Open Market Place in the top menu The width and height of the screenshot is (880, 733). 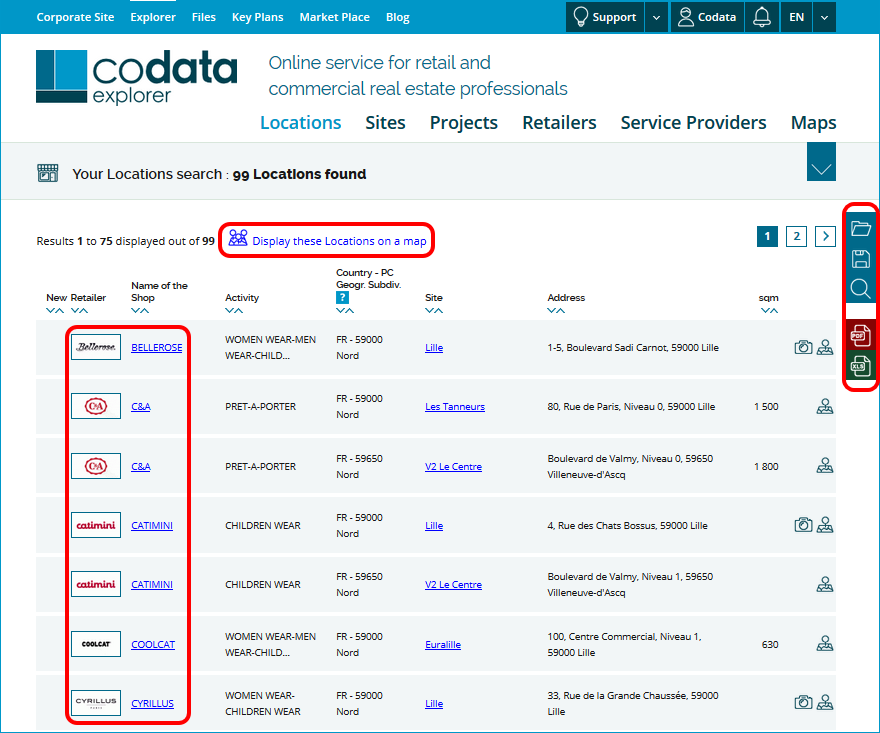pos(334,17)
